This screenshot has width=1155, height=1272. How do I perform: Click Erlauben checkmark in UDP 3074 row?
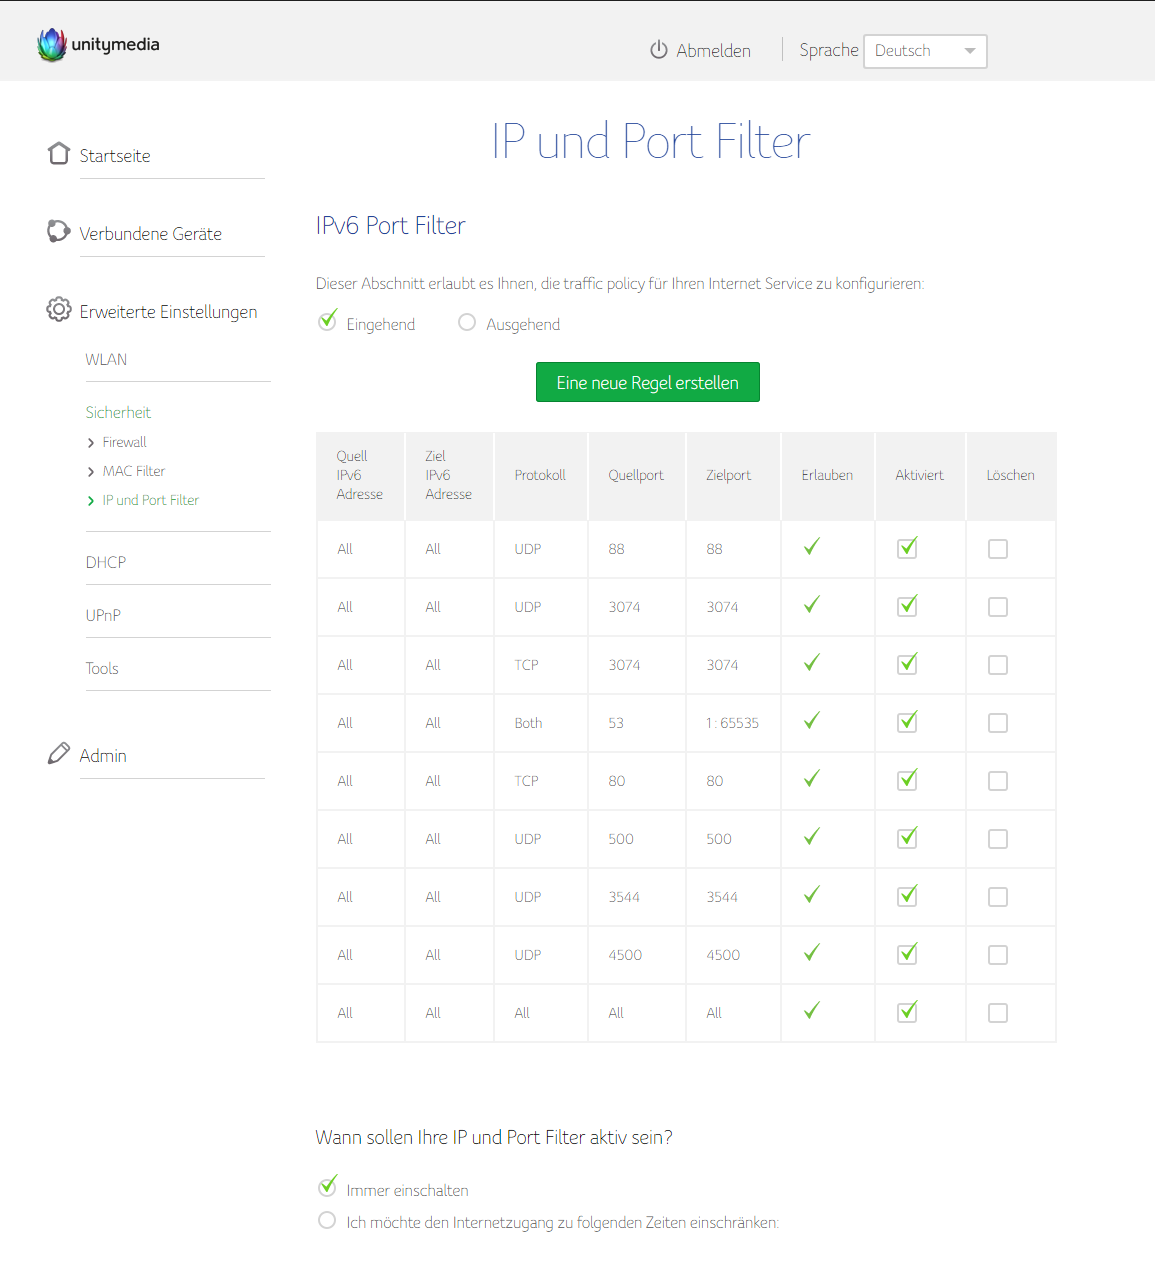(812, 604)
